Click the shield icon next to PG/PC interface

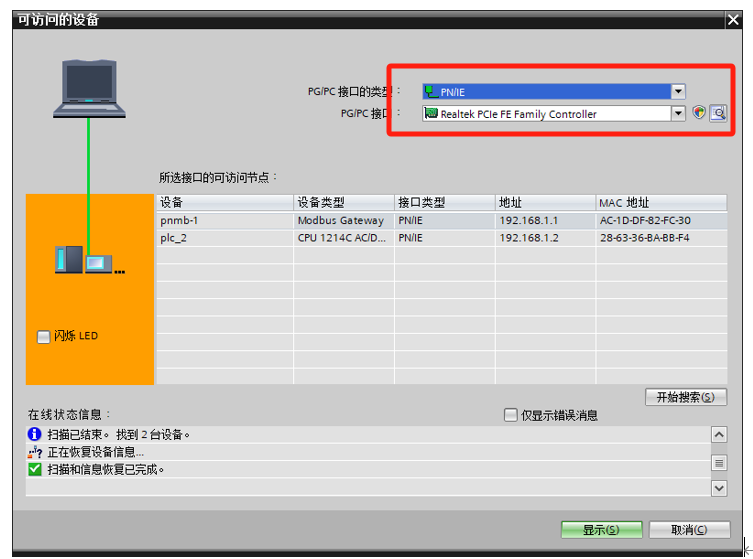click(x=699, y=113)
